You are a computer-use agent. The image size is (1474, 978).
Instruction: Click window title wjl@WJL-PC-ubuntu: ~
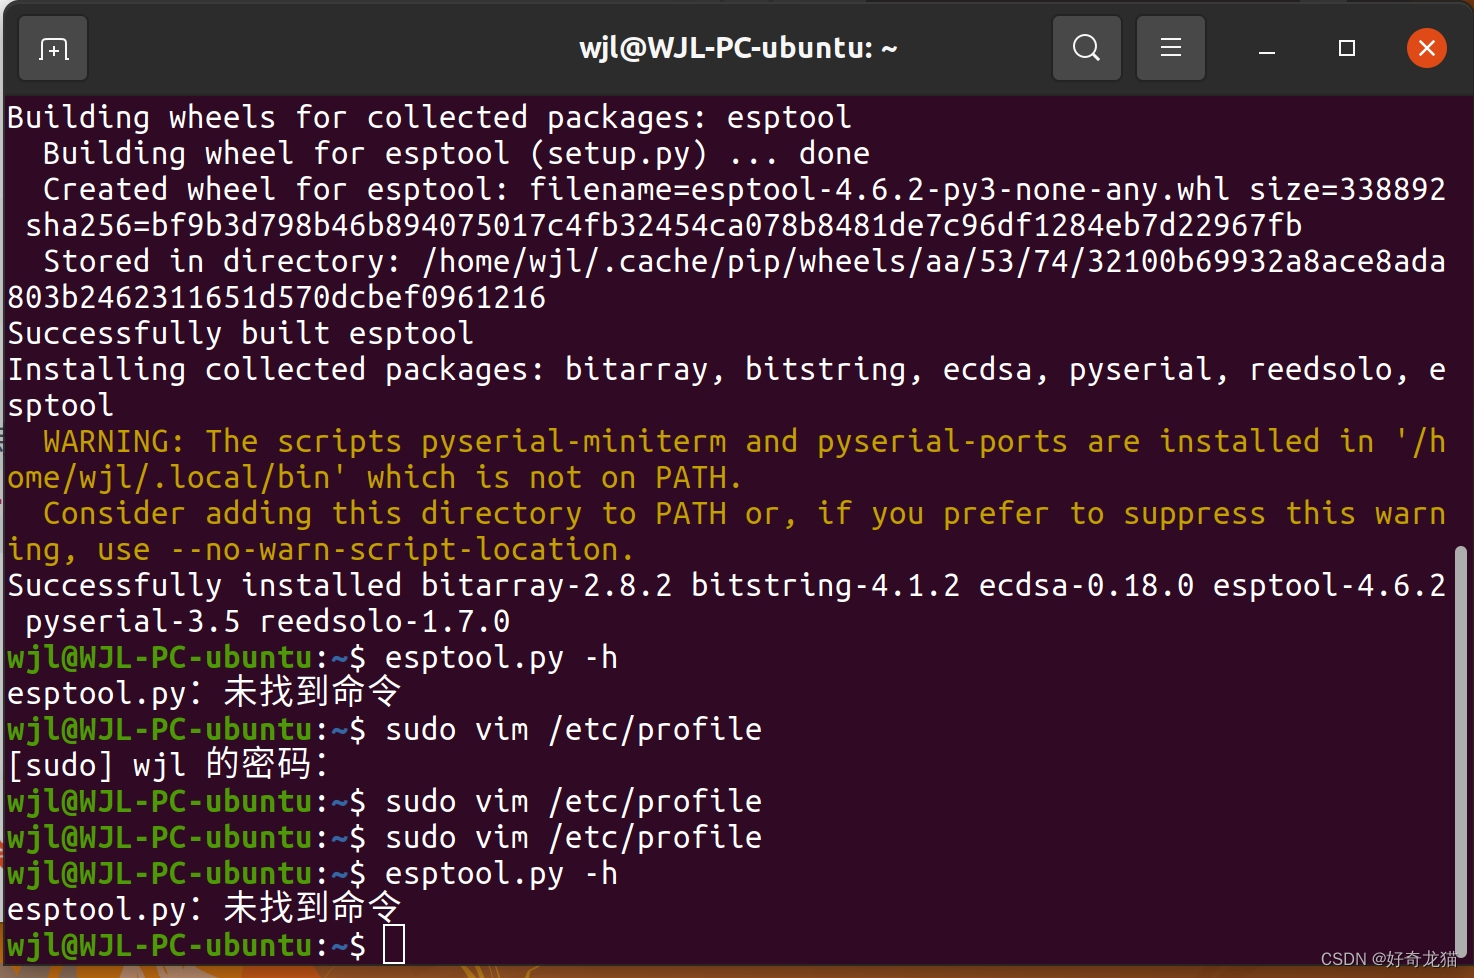click(x=738, y=48)
